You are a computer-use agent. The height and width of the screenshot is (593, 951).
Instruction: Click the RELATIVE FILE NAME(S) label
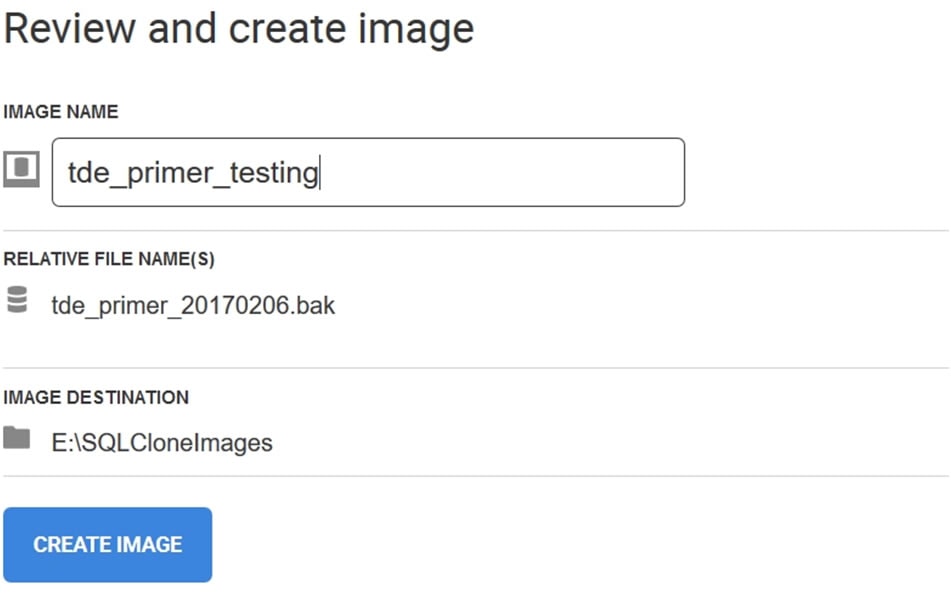click(109, 259)
